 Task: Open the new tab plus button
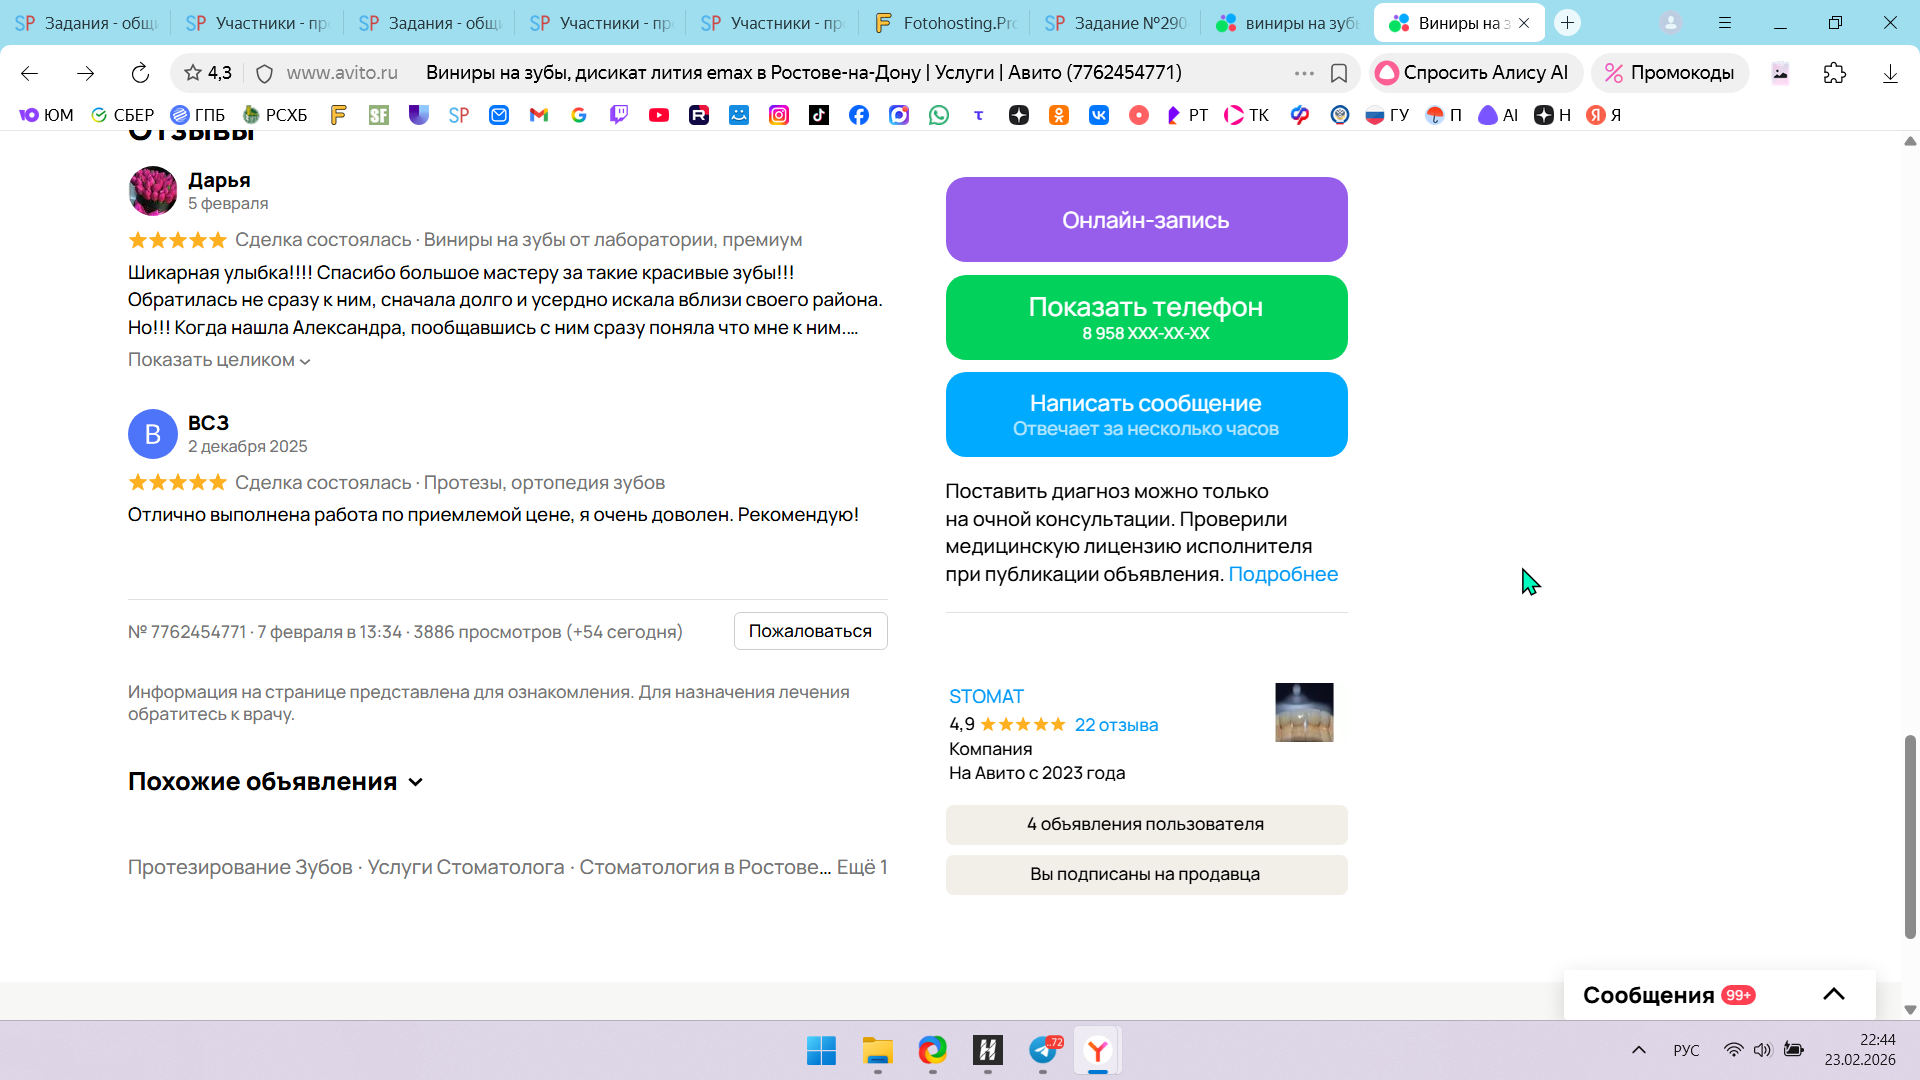tap(1567, 22)
